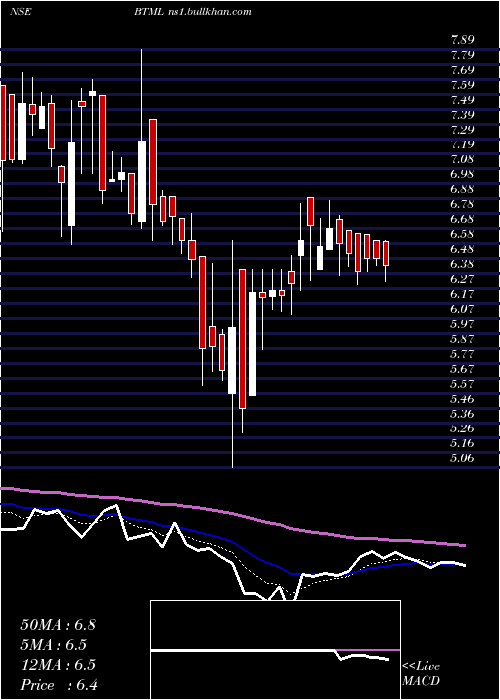Image resolution: width=500 pixels, height=700 pixels.
Task: Click the 50MA : 6.8 readout
Action: coord(58,625)
